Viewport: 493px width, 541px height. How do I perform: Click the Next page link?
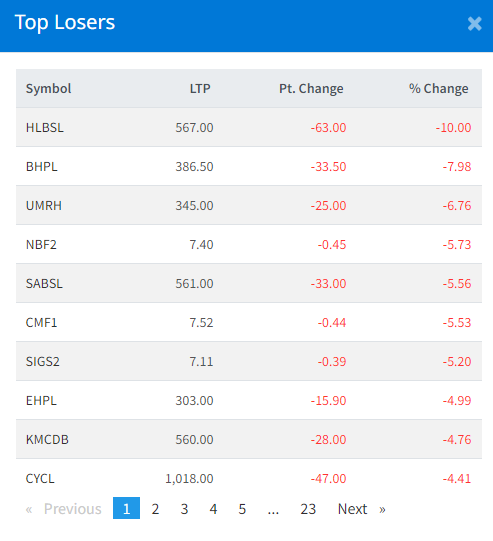361,509
